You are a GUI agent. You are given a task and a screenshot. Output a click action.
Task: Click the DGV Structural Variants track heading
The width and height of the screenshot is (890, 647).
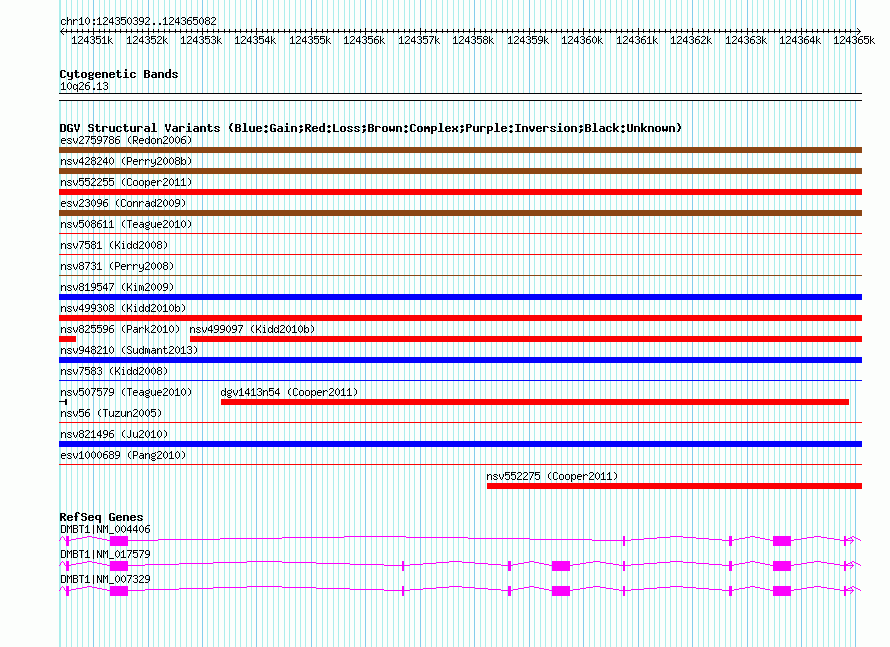tap(370, 128)
